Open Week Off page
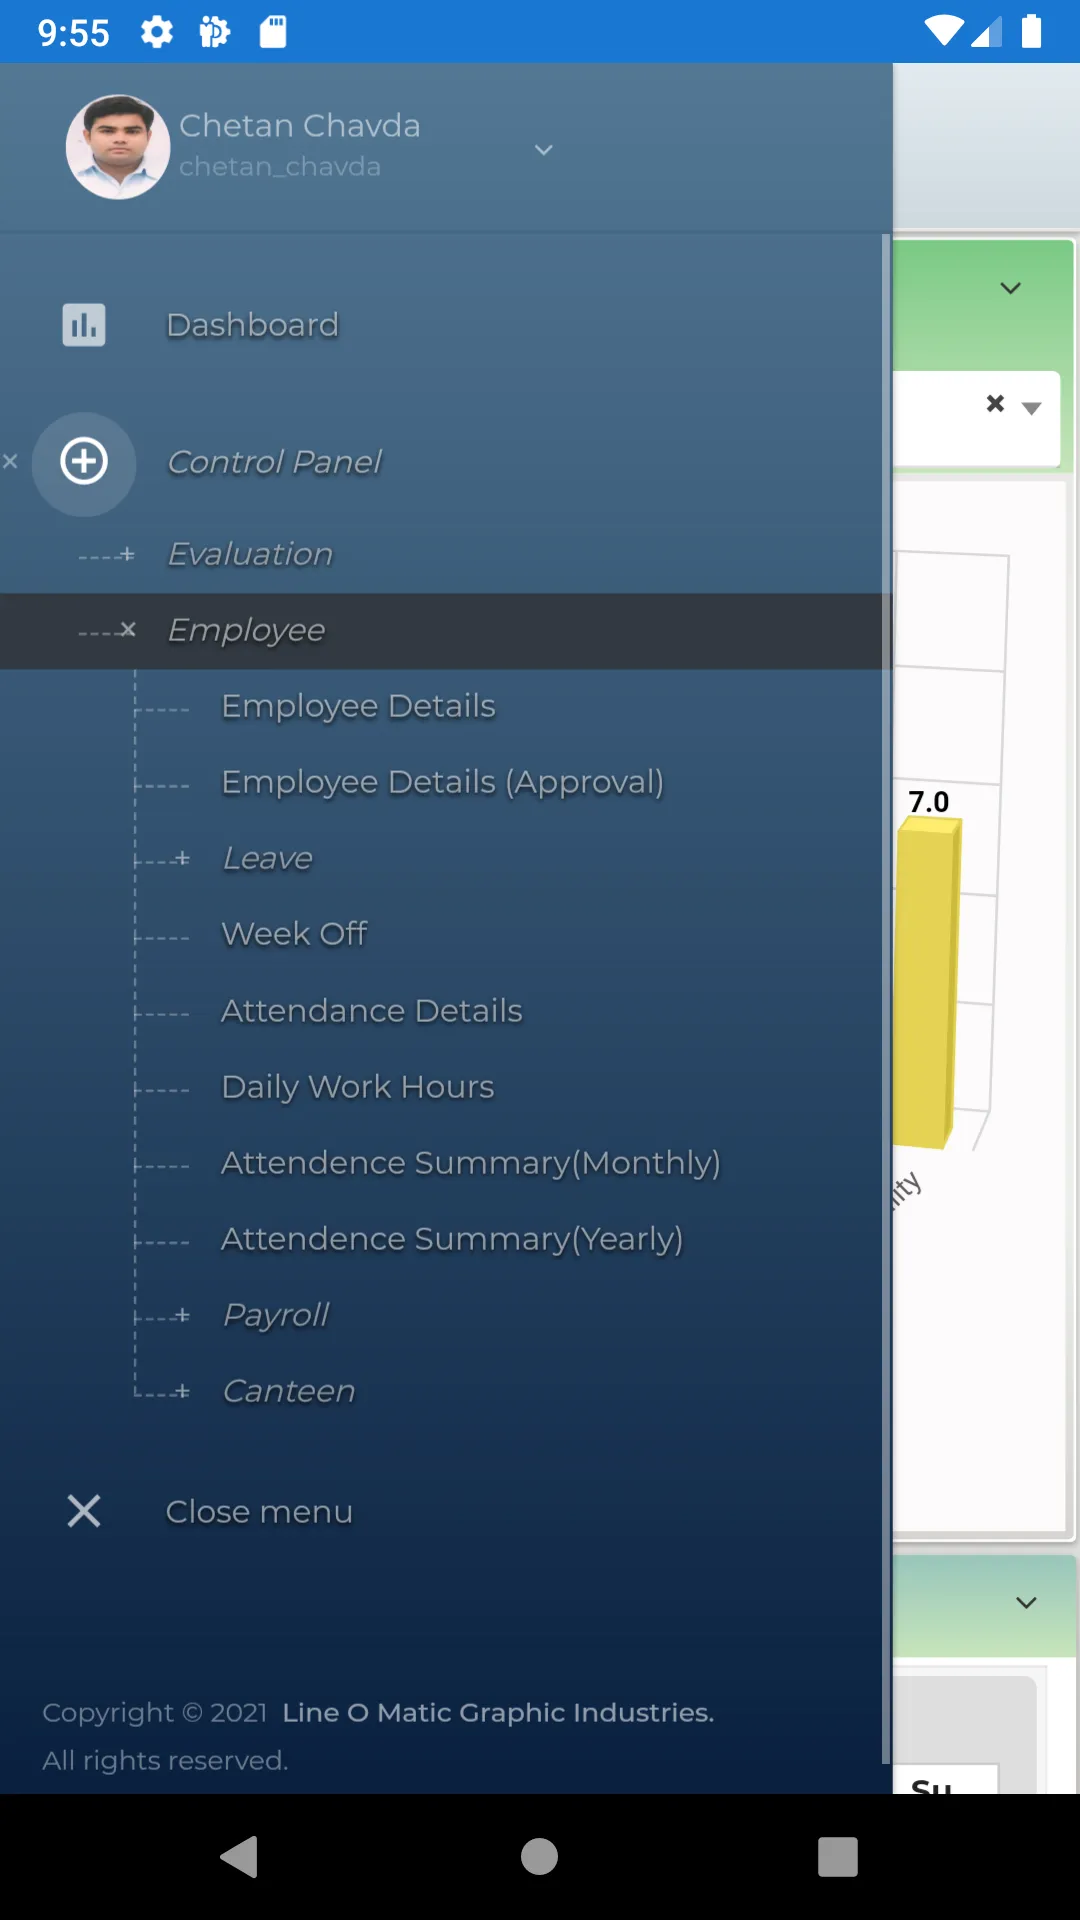Screen dimensions: 1080x1920 point(294,934)
